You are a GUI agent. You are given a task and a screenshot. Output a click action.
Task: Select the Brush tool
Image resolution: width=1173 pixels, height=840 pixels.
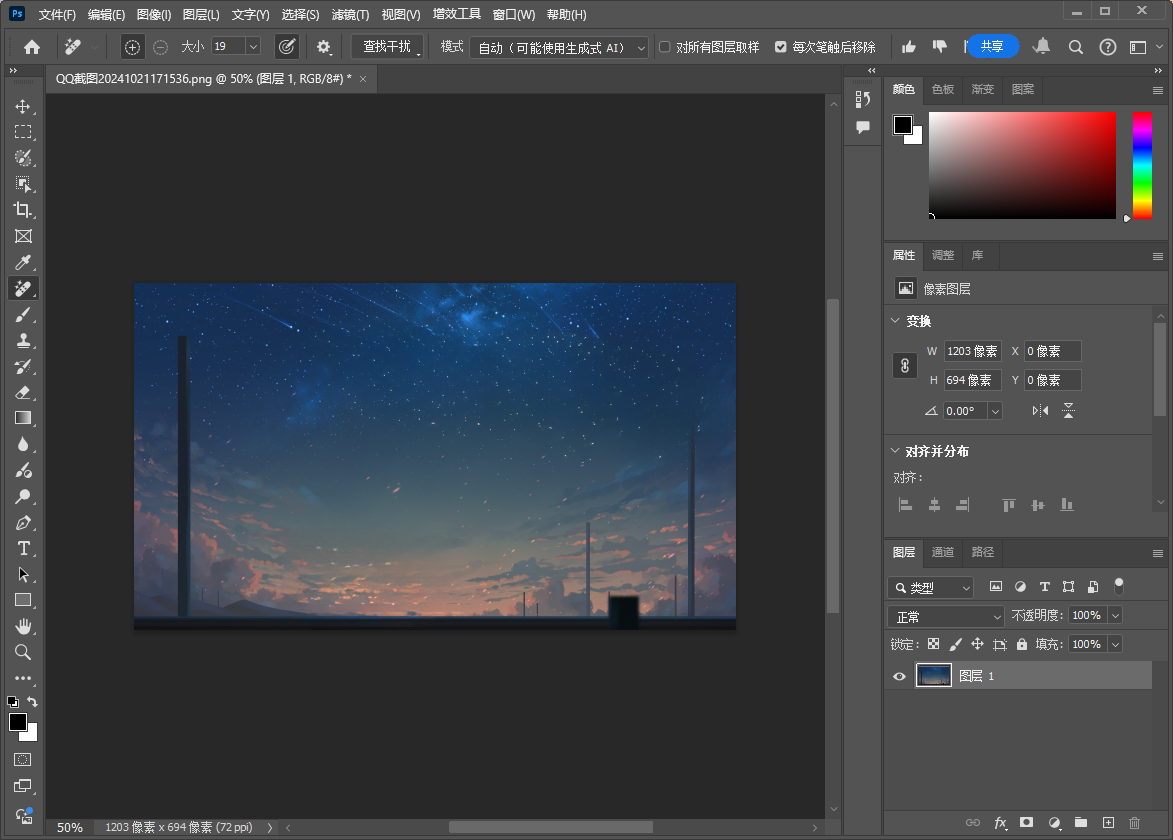tap(23, 315)
